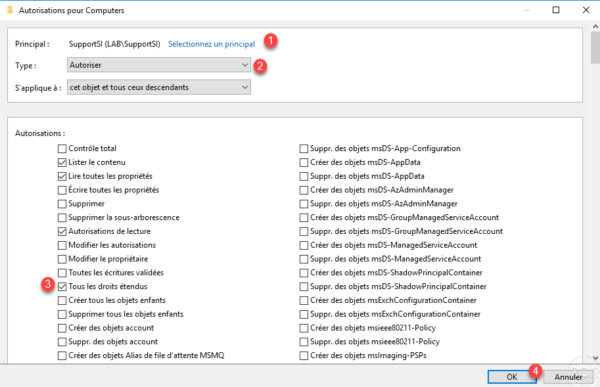Viewport: 600px width, 387px height.
Task: Check Suppr. des objets msDS-AppData
Action: (x=304, y=176)
